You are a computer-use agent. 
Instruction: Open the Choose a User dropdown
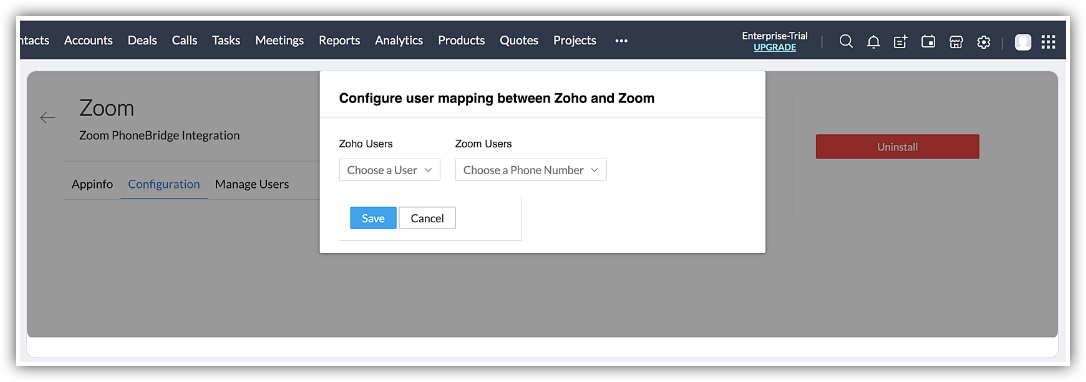tap(389, 170)
